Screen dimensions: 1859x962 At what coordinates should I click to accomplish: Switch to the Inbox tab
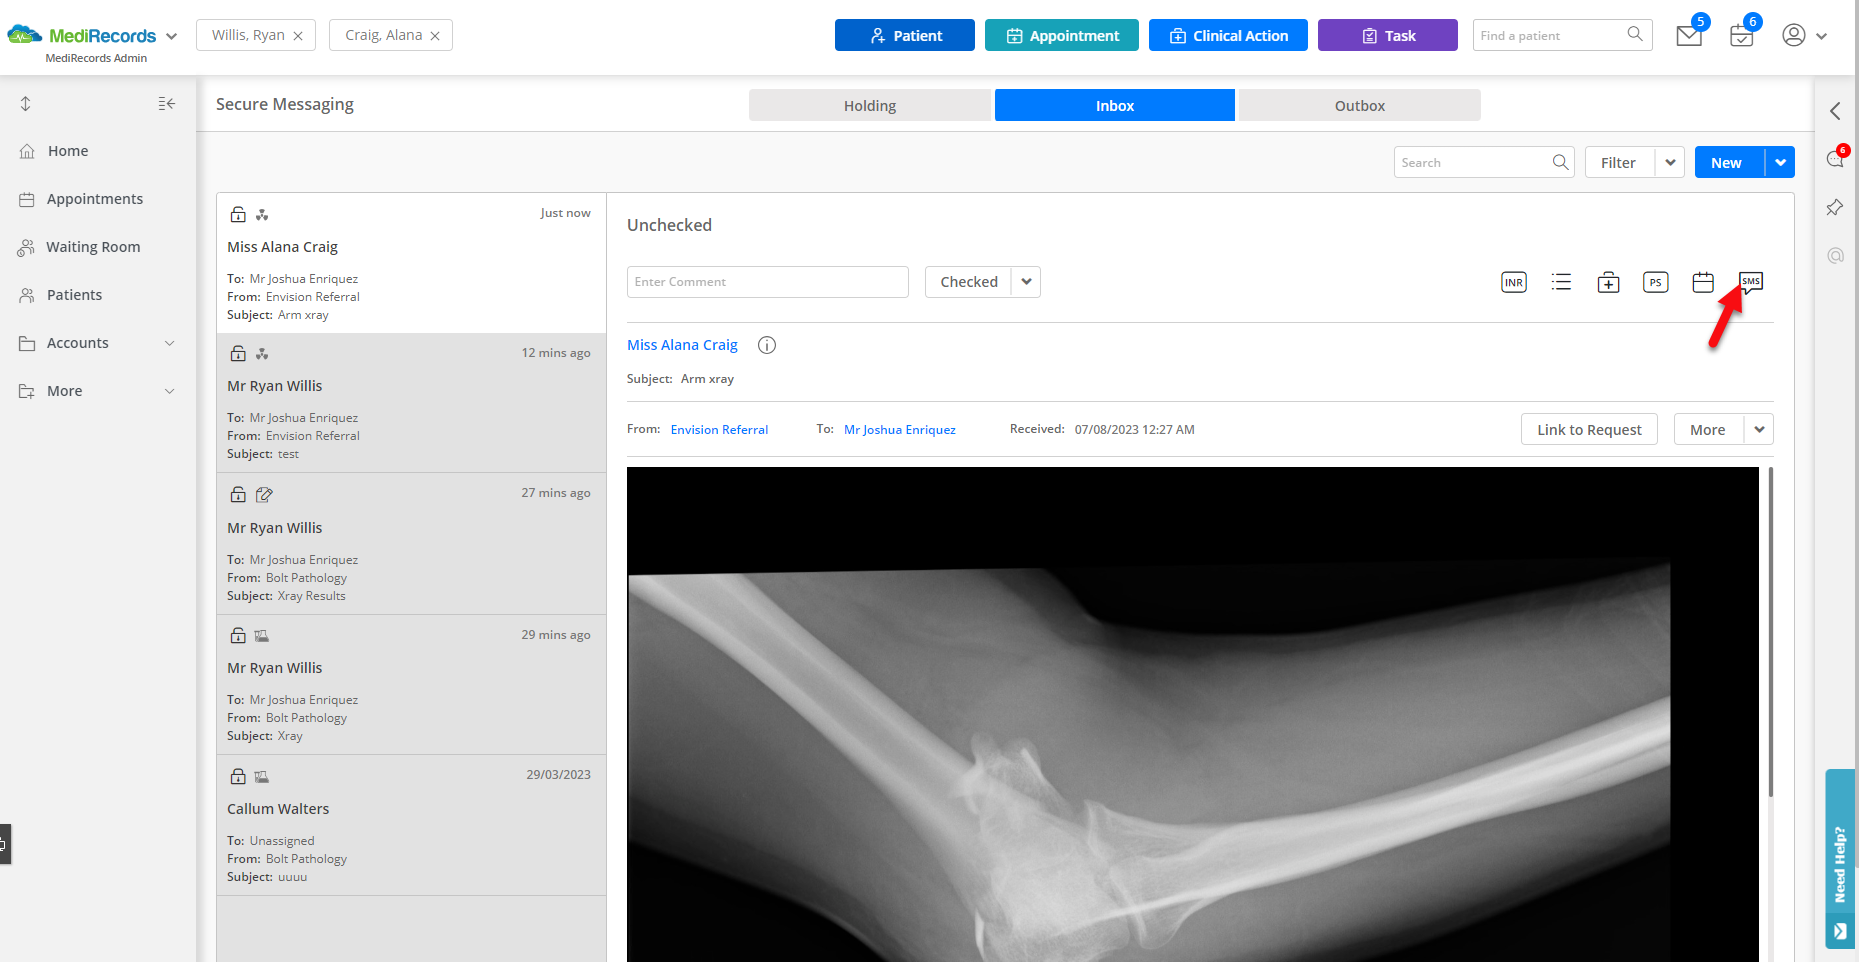(x=1115, y=105)
